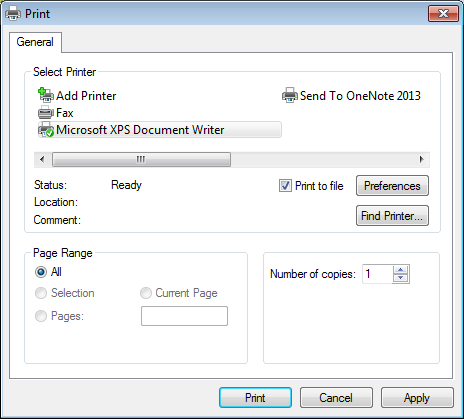Decrease number of copies with down arrow
This screenshot has height=419, width=464.
401,278
